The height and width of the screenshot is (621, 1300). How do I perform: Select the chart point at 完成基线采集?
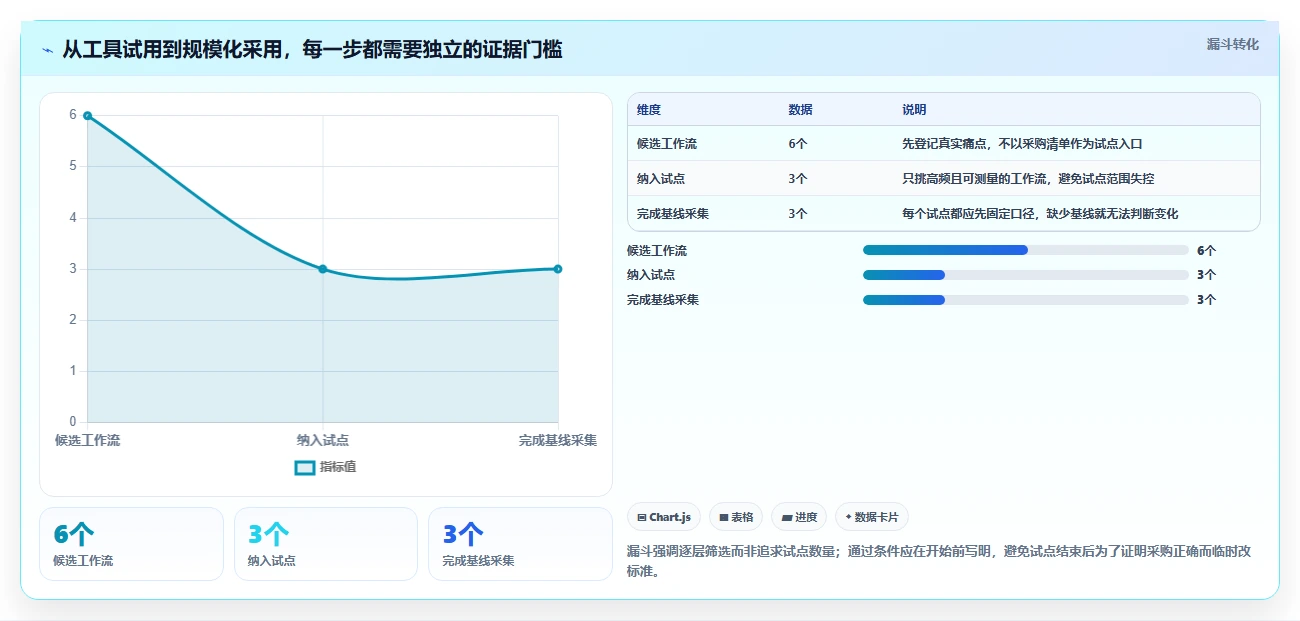click(558, 269)
